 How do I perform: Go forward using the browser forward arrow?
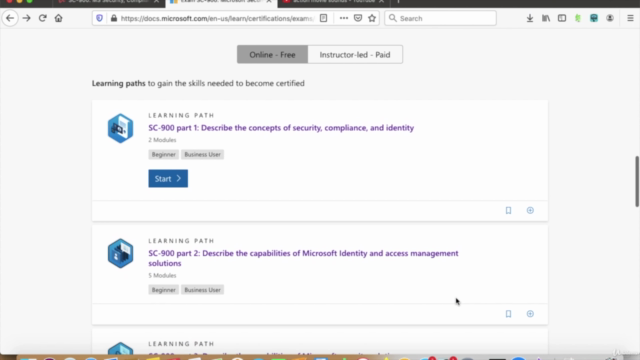coord(27,18)
